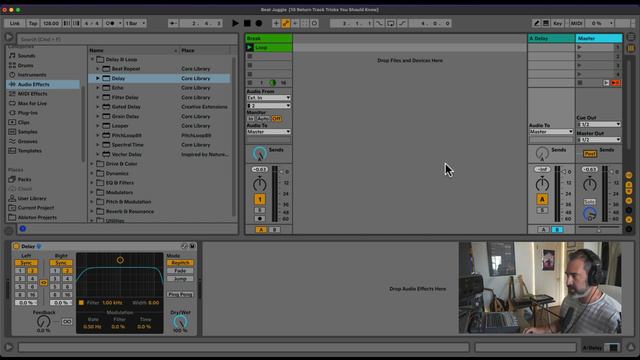
Task: Click the Capture MIDI button
Action: [305, 23]
